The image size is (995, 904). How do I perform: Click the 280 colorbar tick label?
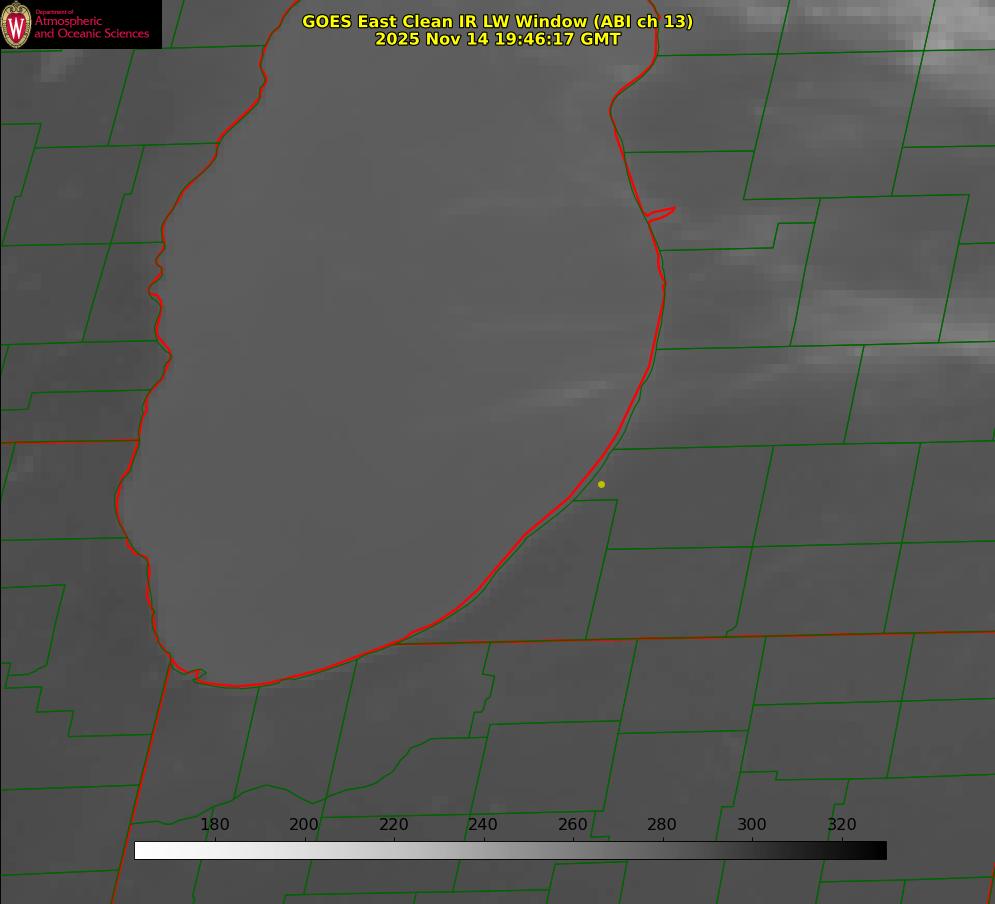[662, 825]
